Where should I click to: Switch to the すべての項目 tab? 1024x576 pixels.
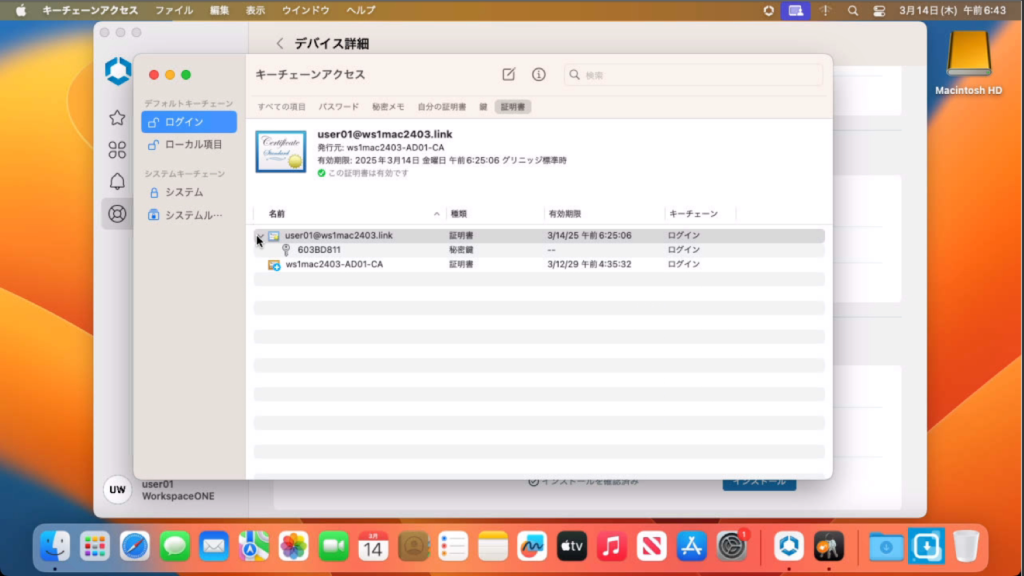[x=282, y=106]
